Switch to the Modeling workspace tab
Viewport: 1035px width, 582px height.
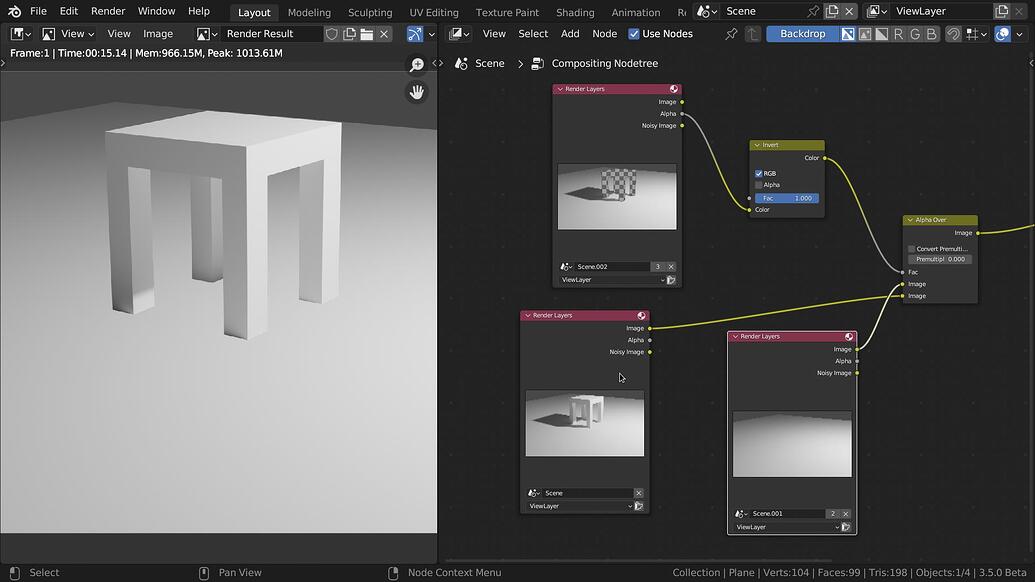click(309, 12)
